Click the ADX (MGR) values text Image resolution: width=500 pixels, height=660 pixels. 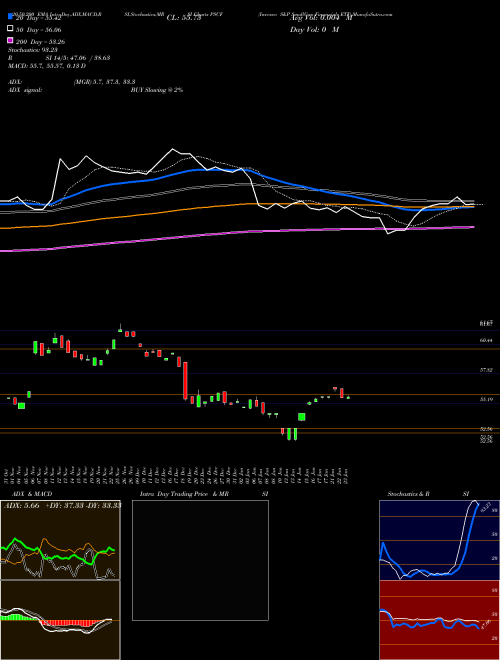point(104,82)
